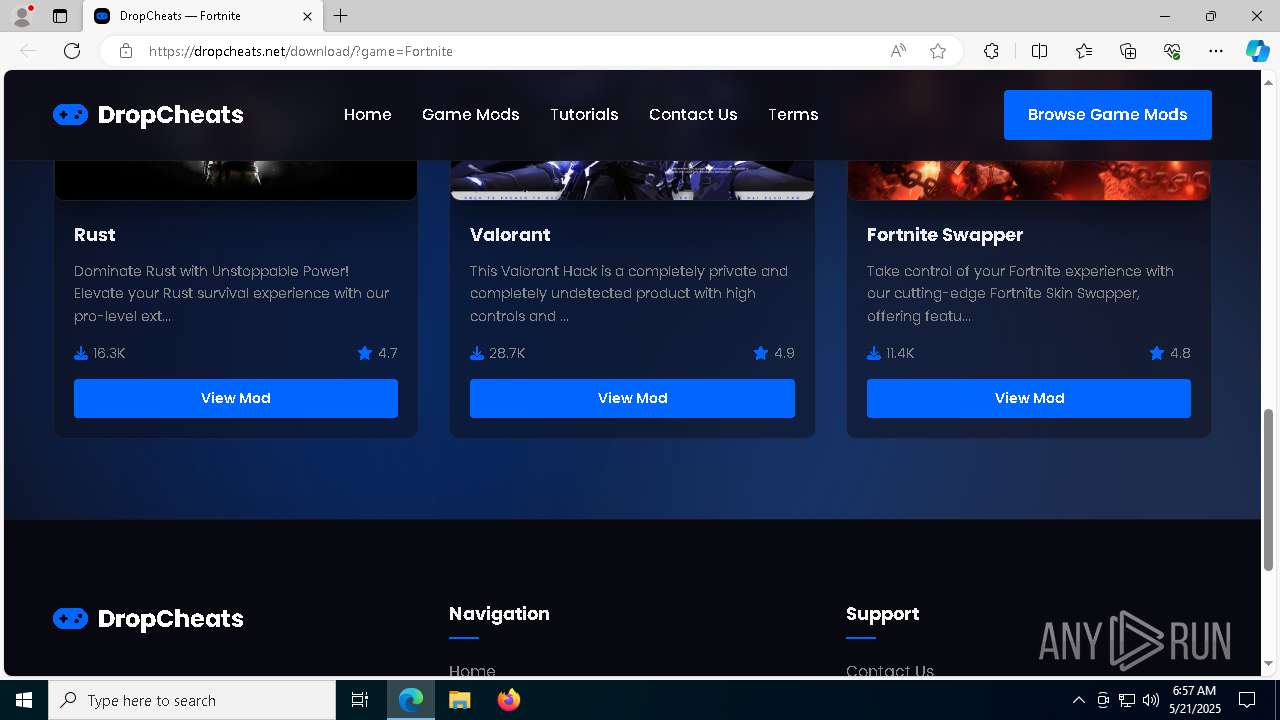Toggle Split screen icon
The image size is (1280, 720).
1039,51
